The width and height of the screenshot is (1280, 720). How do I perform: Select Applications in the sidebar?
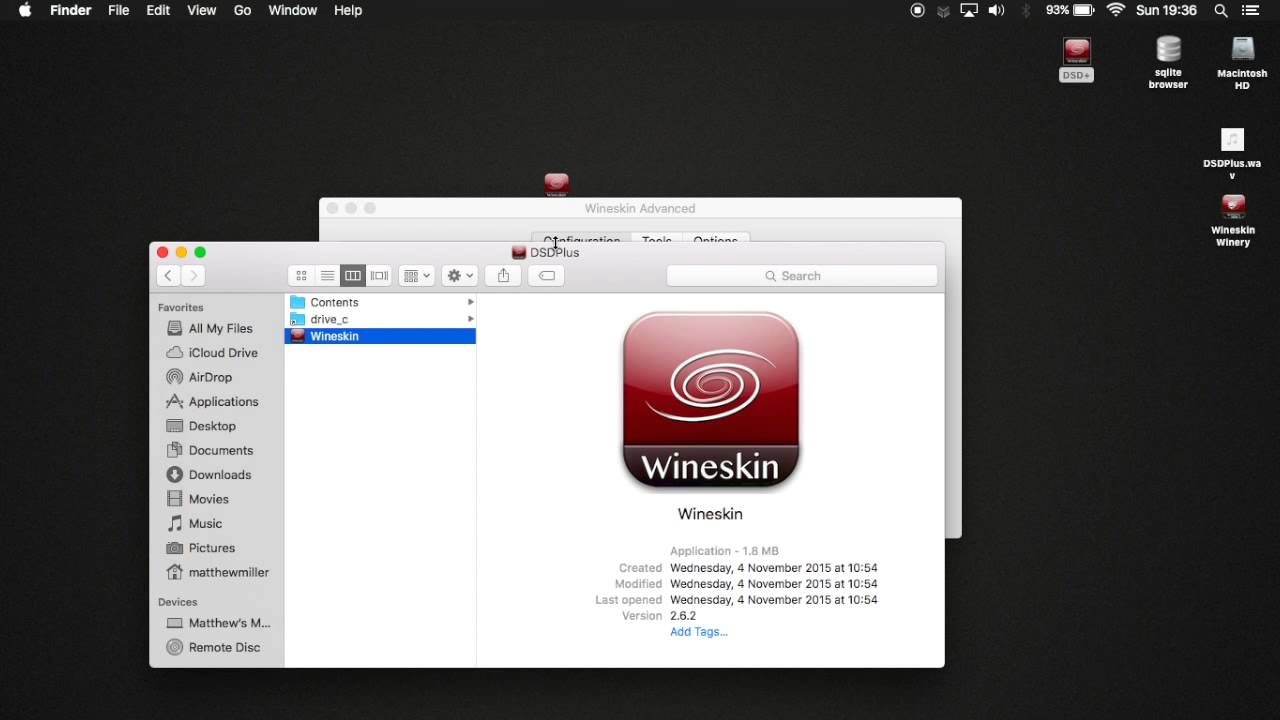coord(223,401)
